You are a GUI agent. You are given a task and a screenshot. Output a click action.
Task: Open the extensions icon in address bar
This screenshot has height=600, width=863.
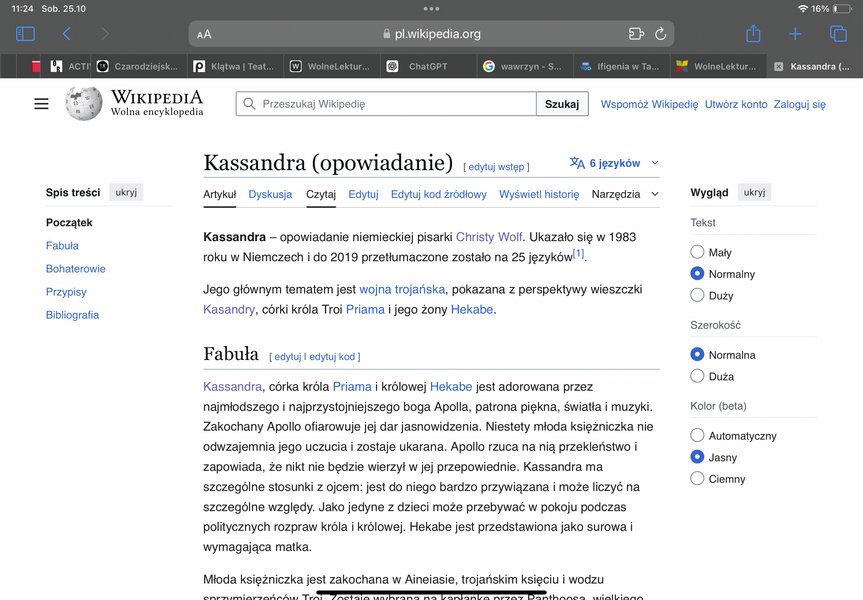point(636,34)
